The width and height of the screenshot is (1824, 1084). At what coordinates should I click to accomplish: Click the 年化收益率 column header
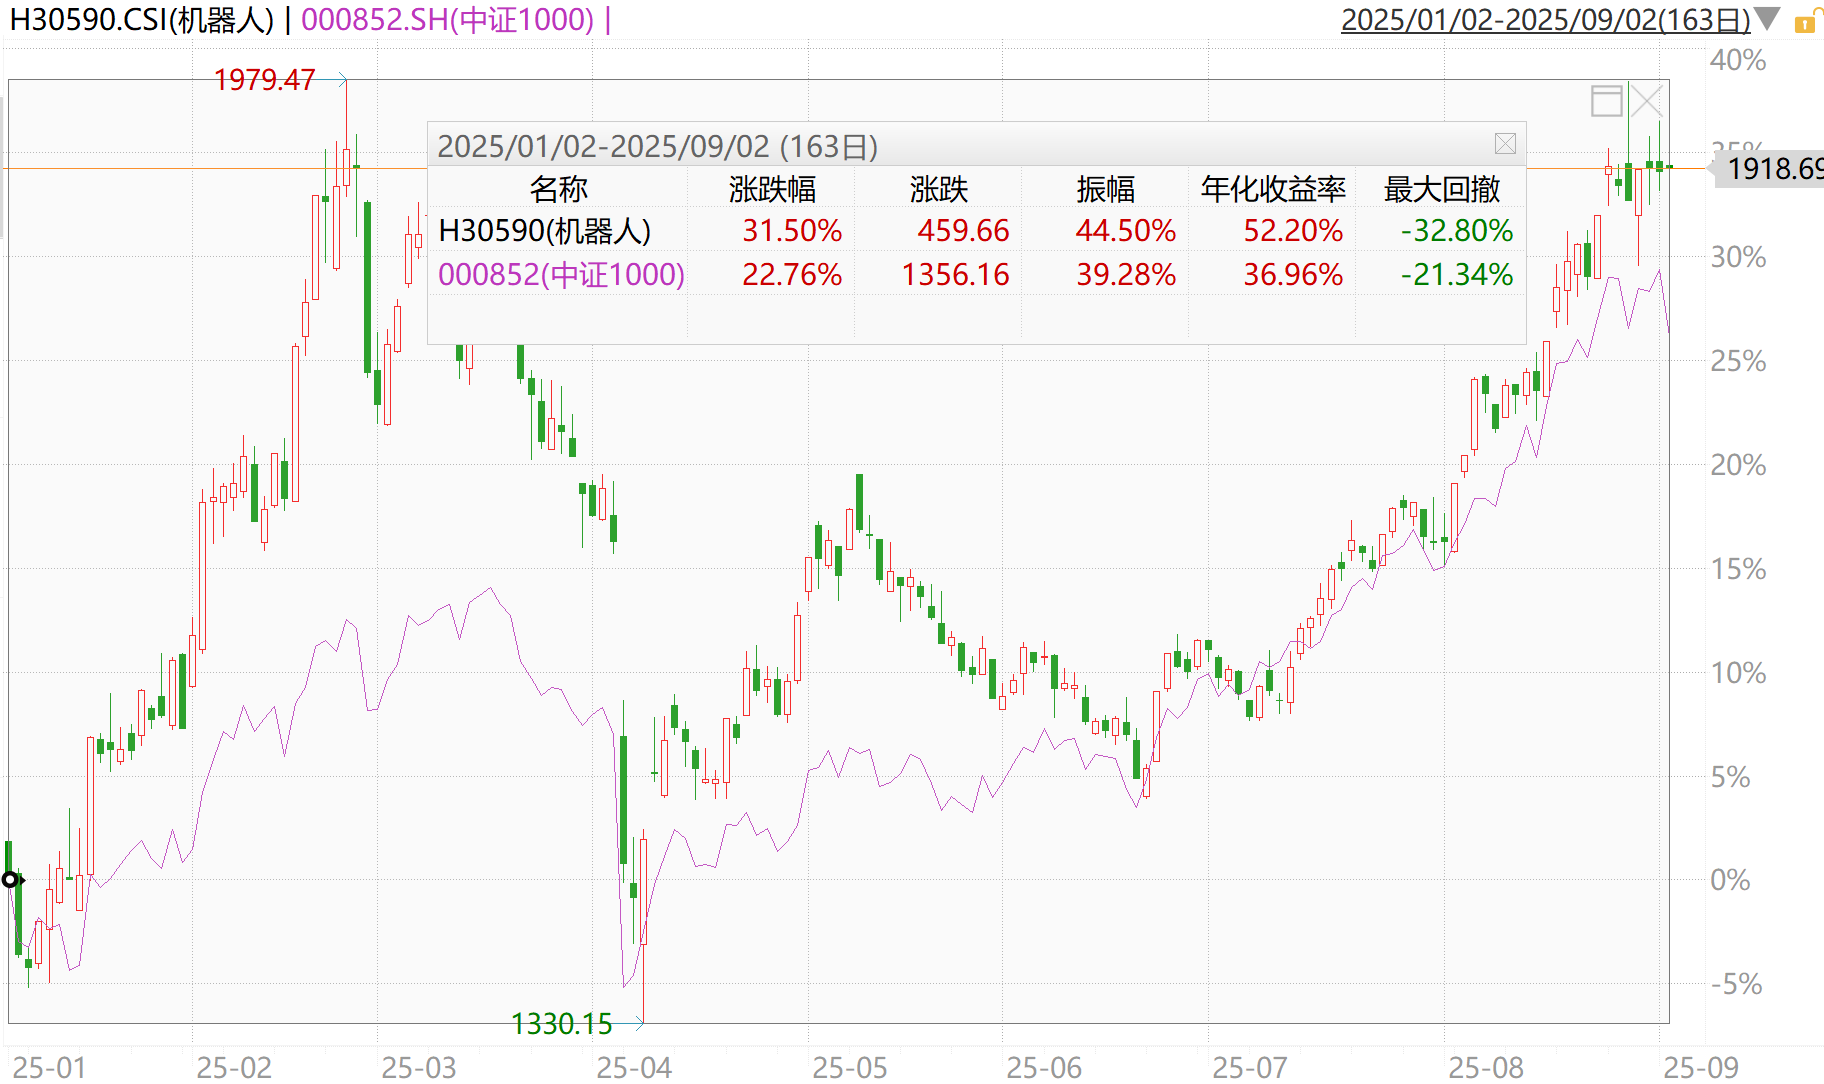[1272, 189]
